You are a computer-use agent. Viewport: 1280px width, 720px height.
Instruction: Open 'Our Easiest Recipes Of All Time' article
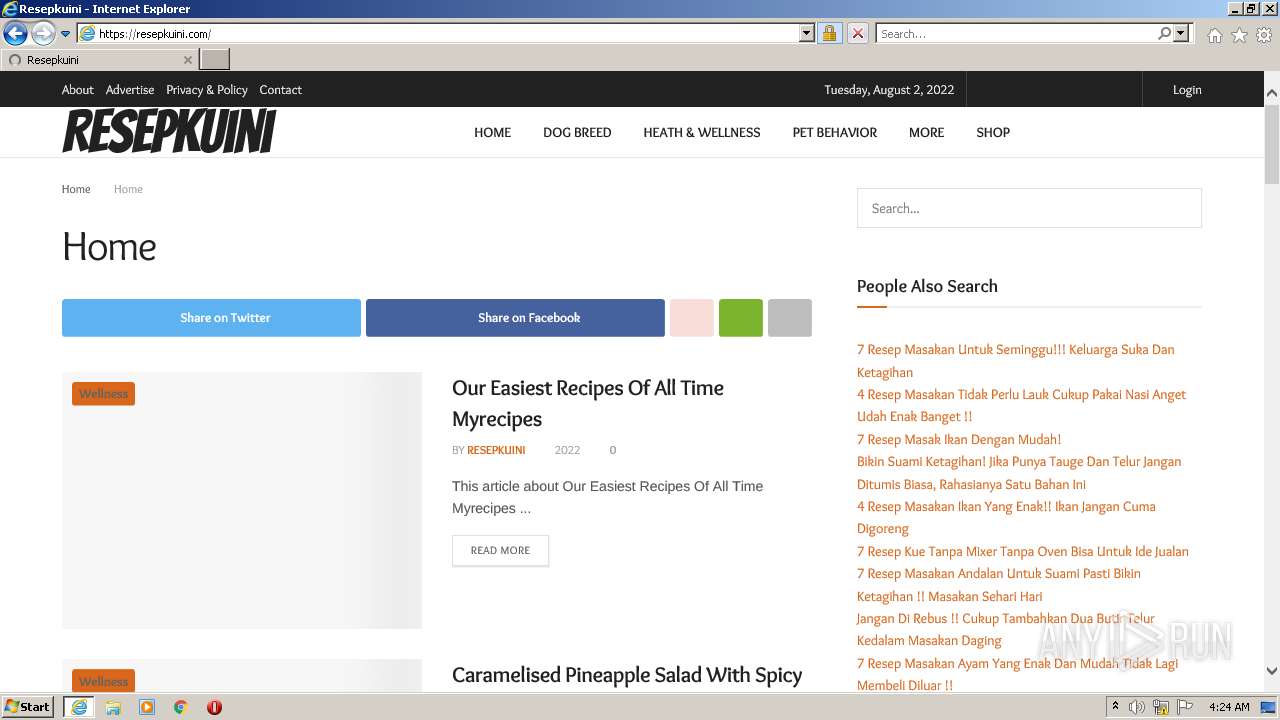588,403
